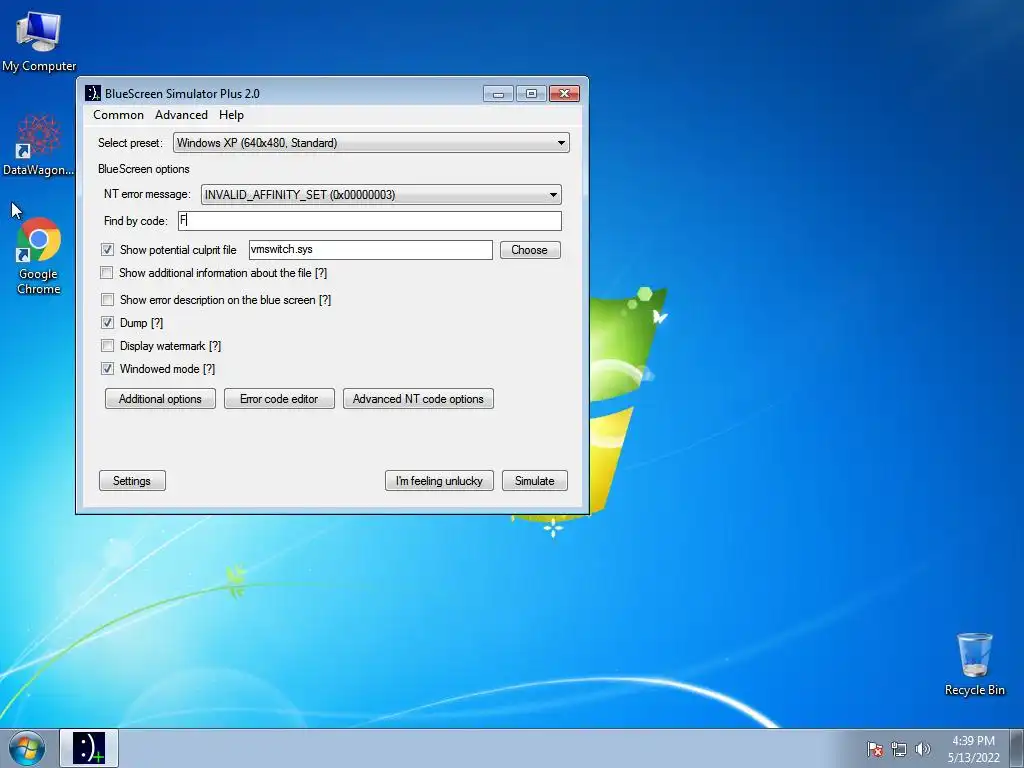This screenshot has height=768, width=1024.
Task: Open the Error code editor
Action: (x=279, y=399)
